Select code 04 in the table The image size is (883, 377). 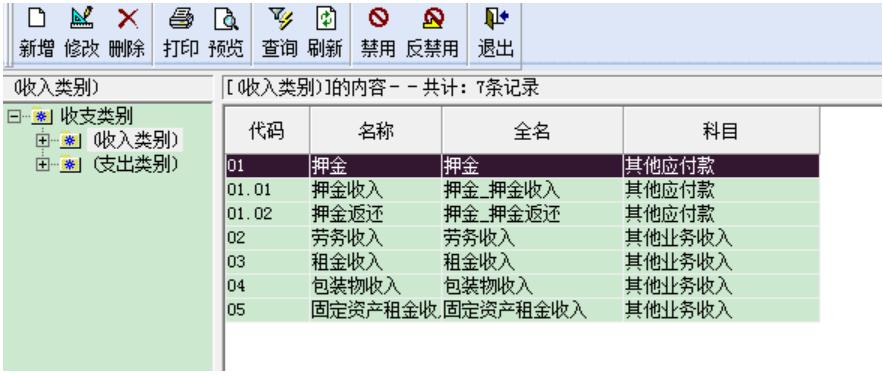pyautogui.click(x=267, y=286)
